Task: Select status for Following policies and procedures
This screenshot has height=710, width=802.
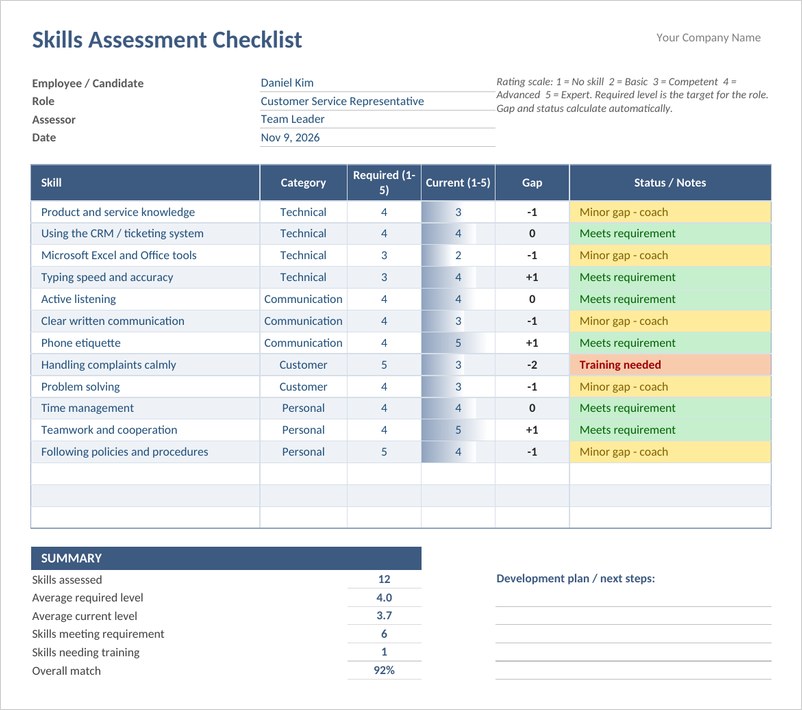Action: click(x=670, y=452)
